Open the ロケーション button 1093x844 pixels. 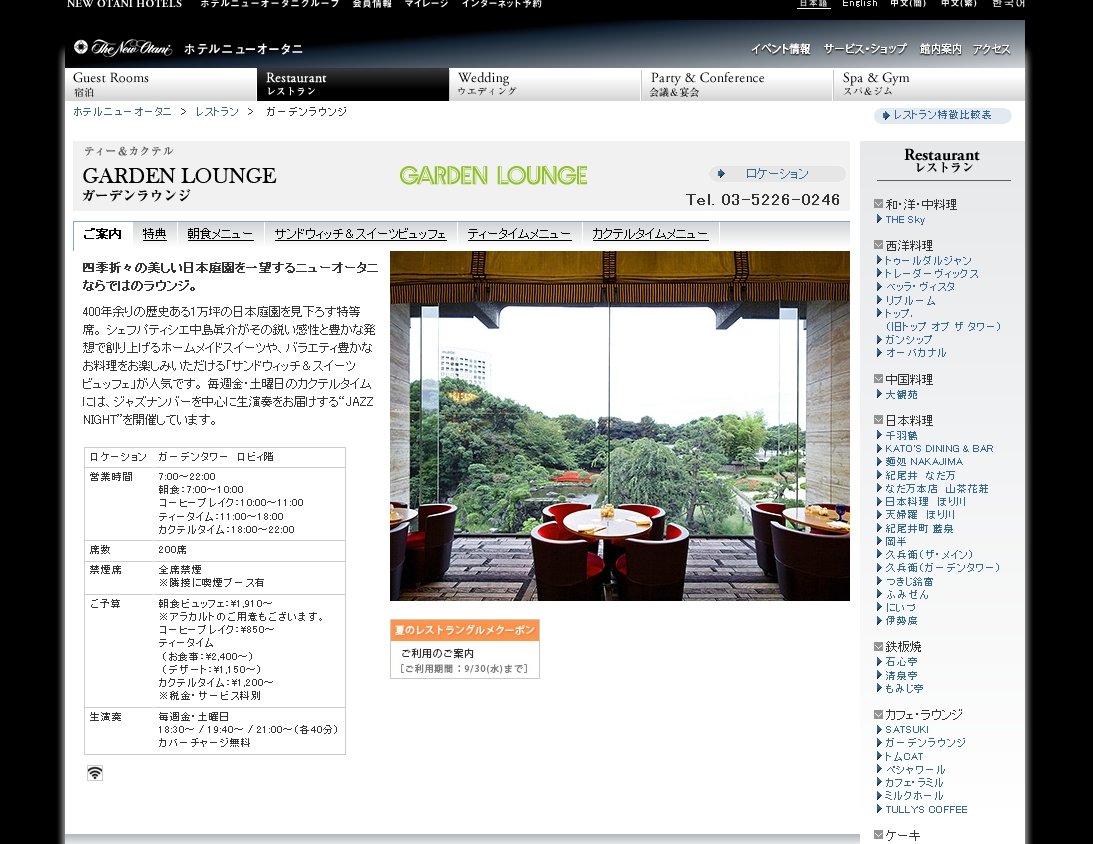(x=777, y=174)
